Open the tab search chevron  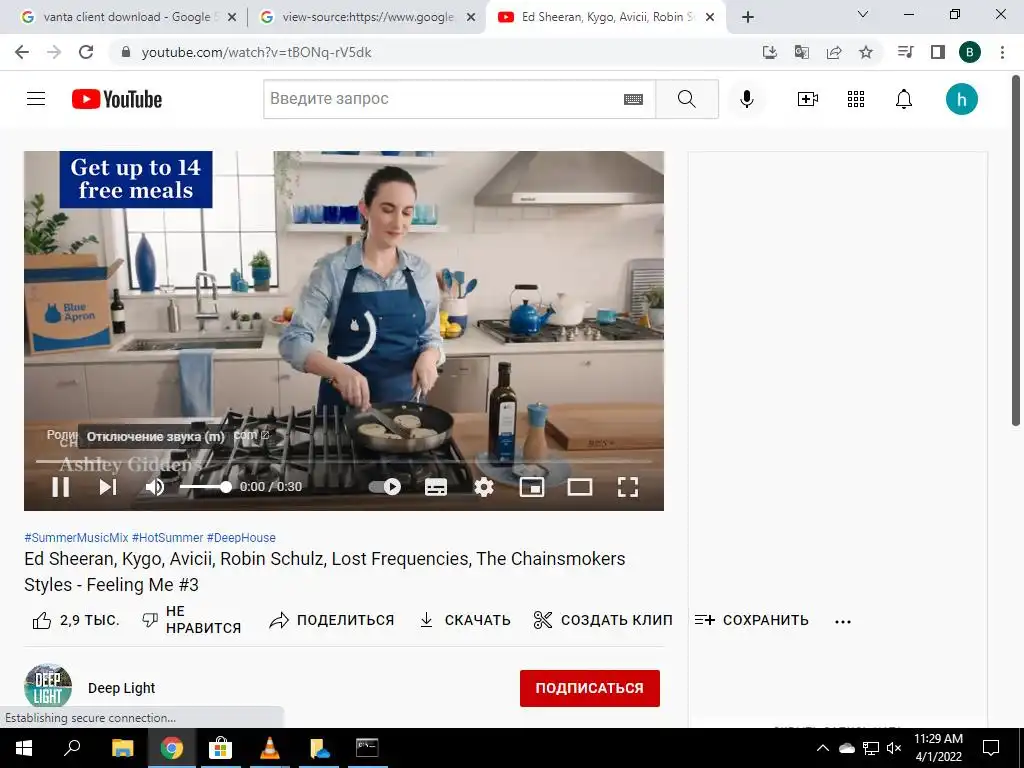pos(863,14)
